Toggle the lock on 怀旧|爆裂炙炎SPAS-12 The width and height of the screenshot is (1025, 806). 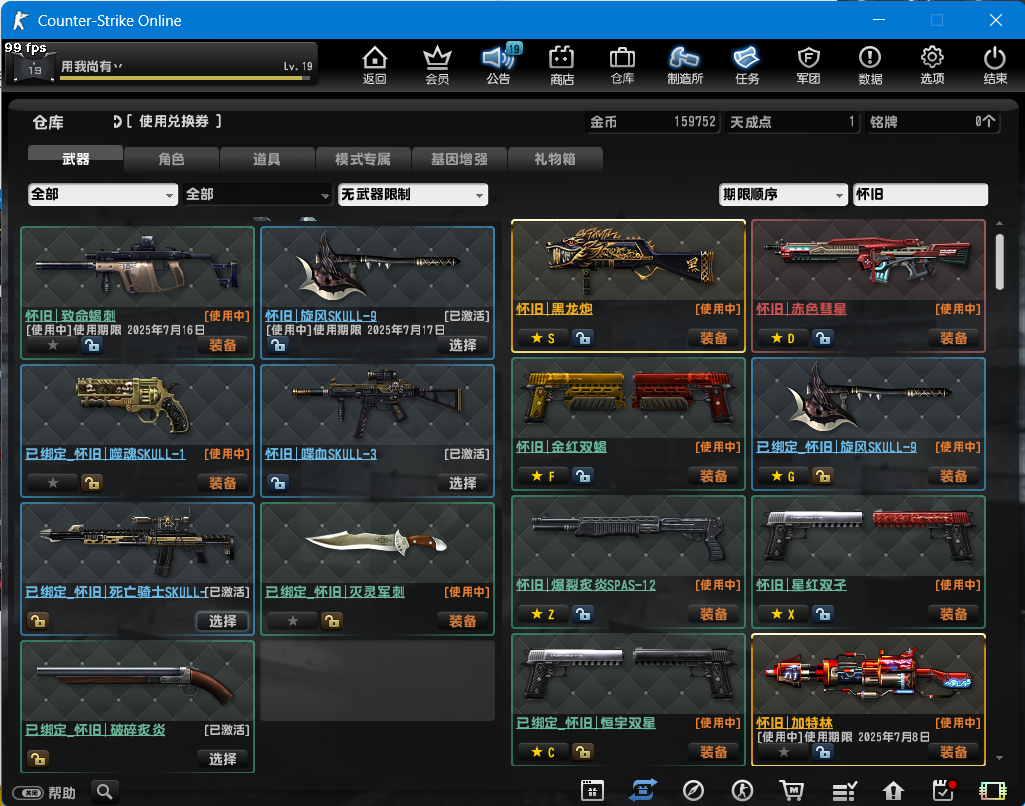coord(582,614)
